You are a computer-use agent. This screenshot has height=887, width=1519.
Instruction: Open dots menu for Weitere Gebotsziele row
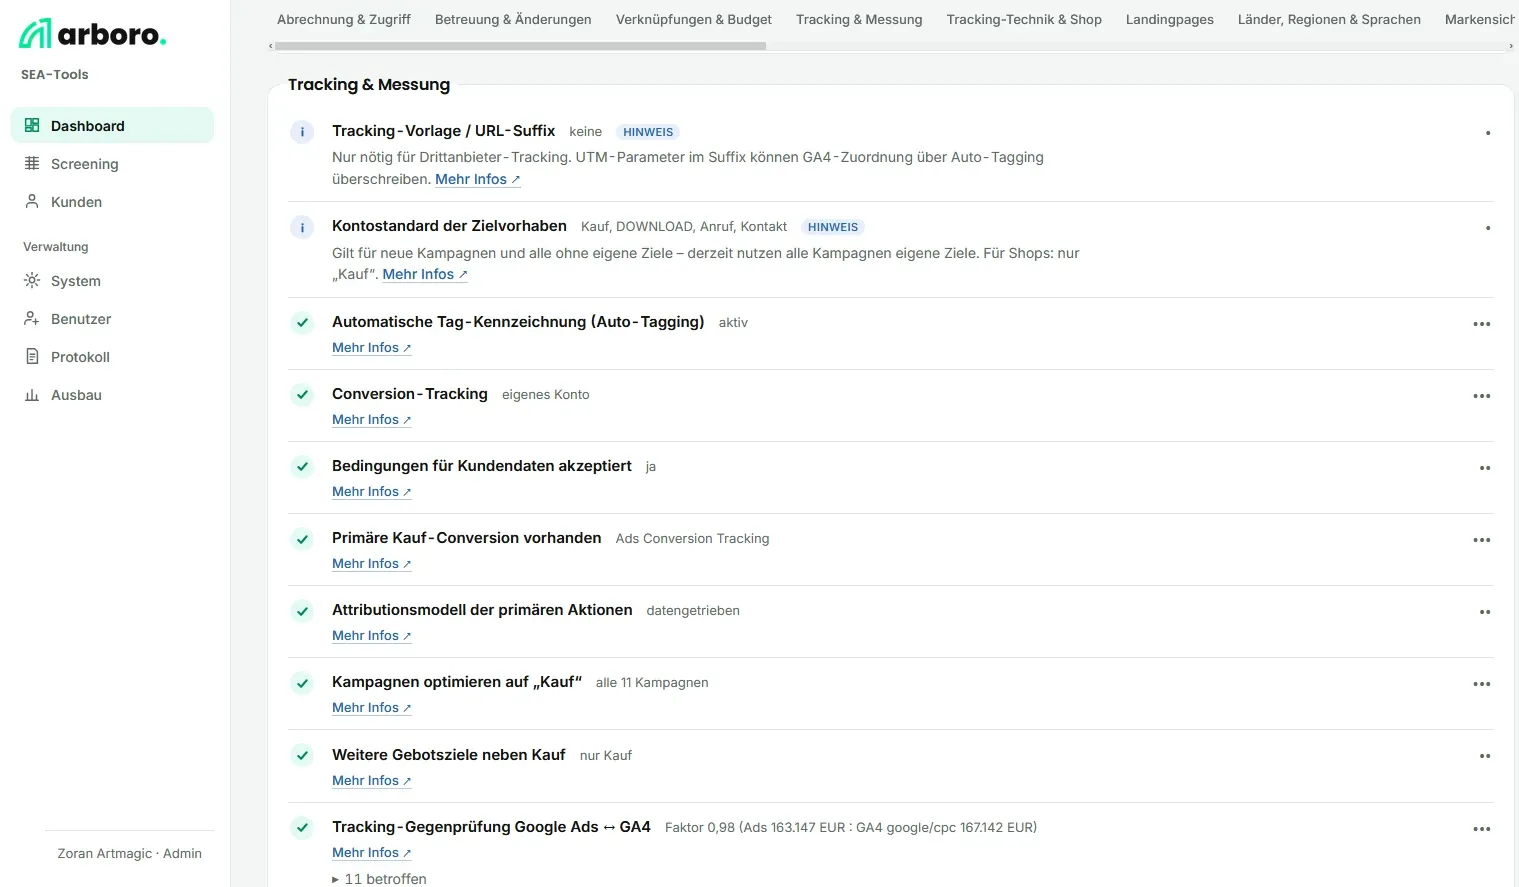click(1485, 756)
